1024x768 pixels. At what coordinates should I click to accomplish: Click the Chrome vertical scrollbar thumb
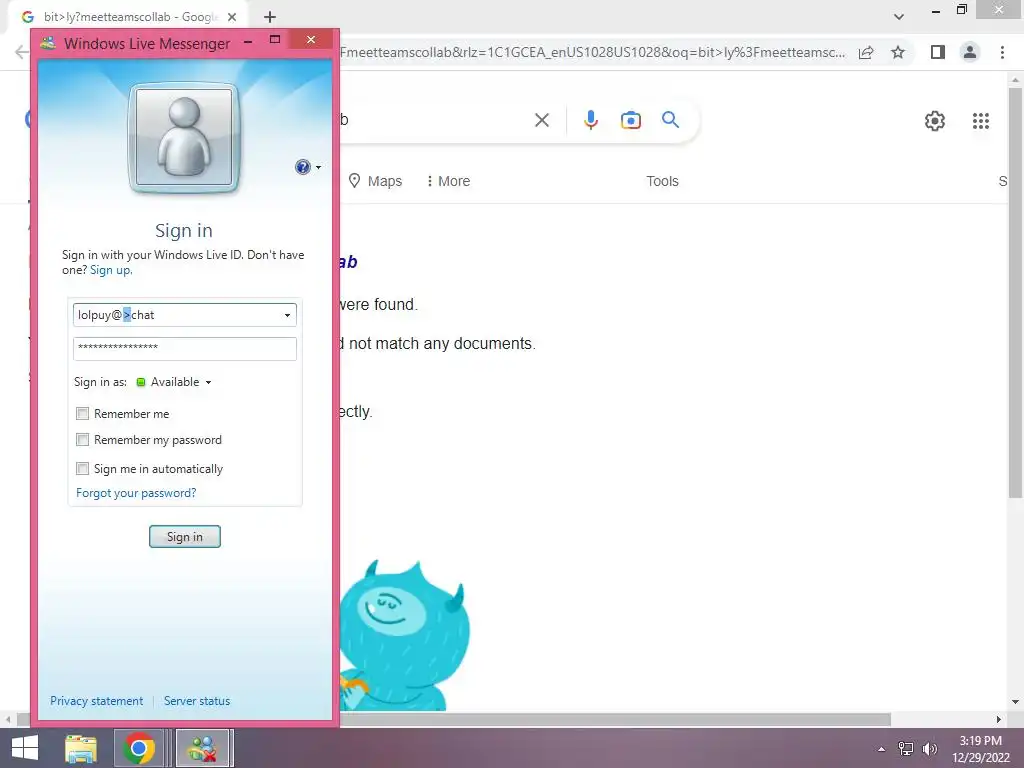tap(1015, 293)
